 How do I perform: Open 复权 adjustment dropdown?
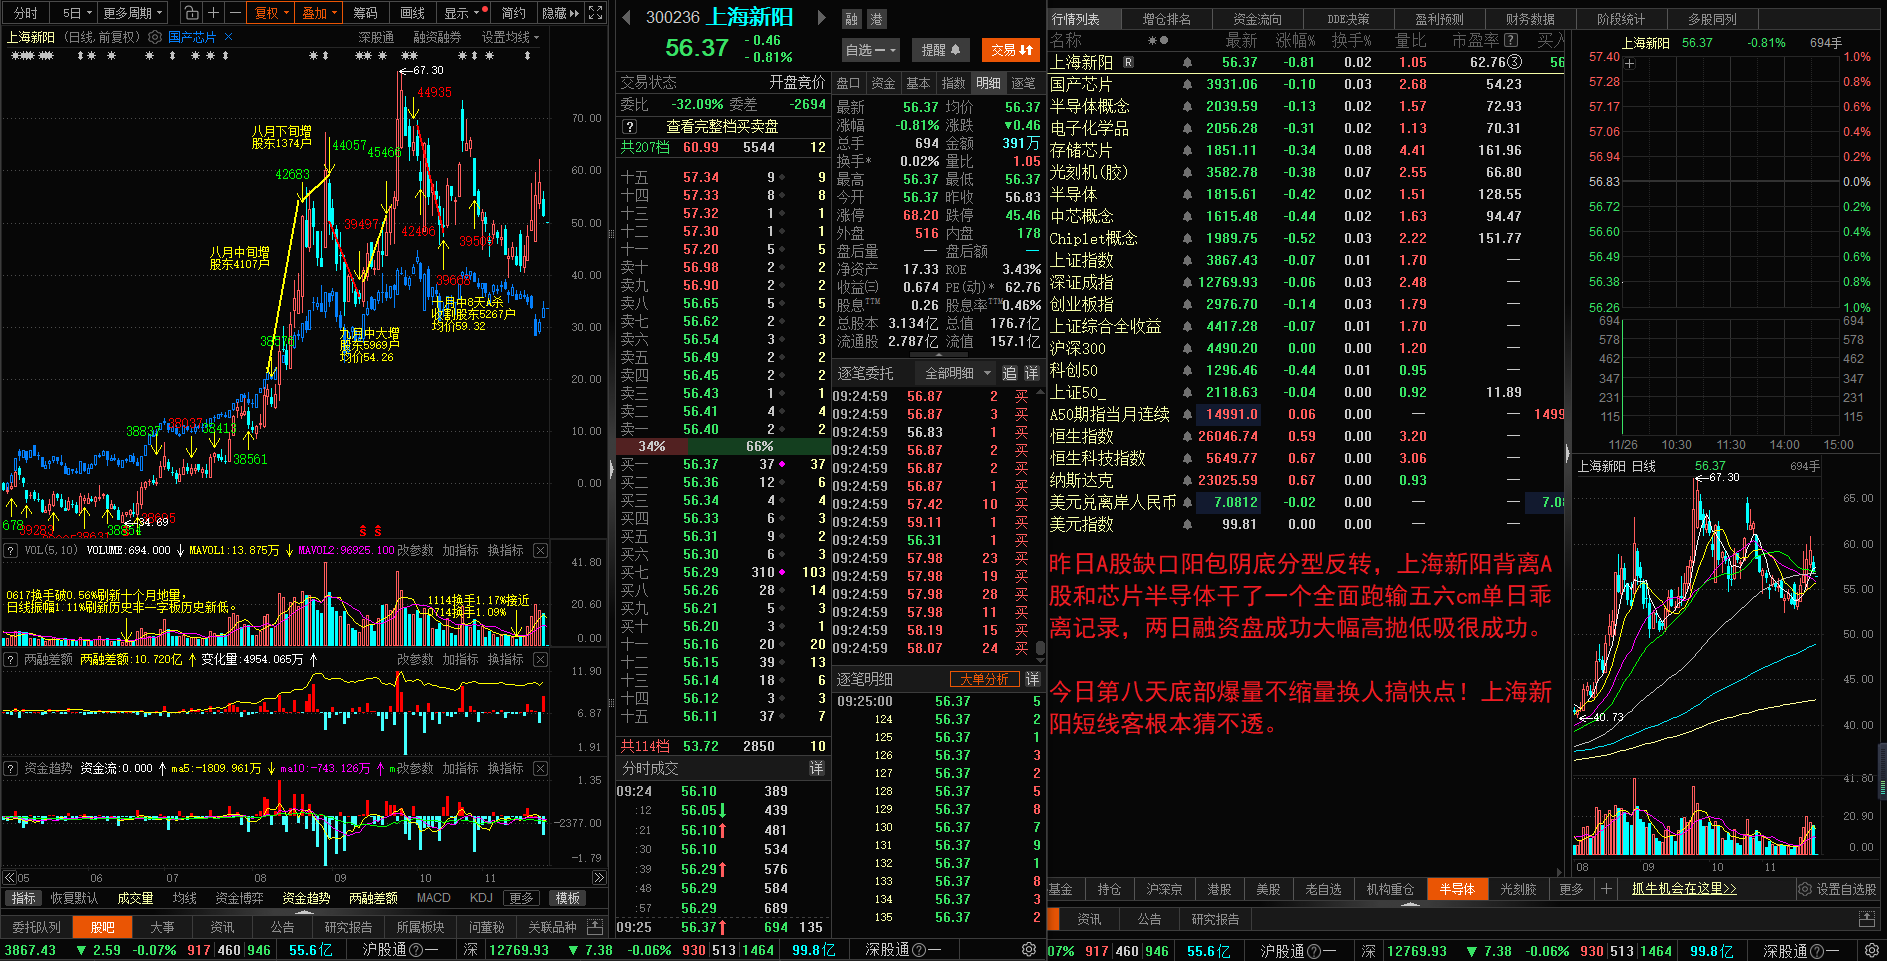[272, 13]
